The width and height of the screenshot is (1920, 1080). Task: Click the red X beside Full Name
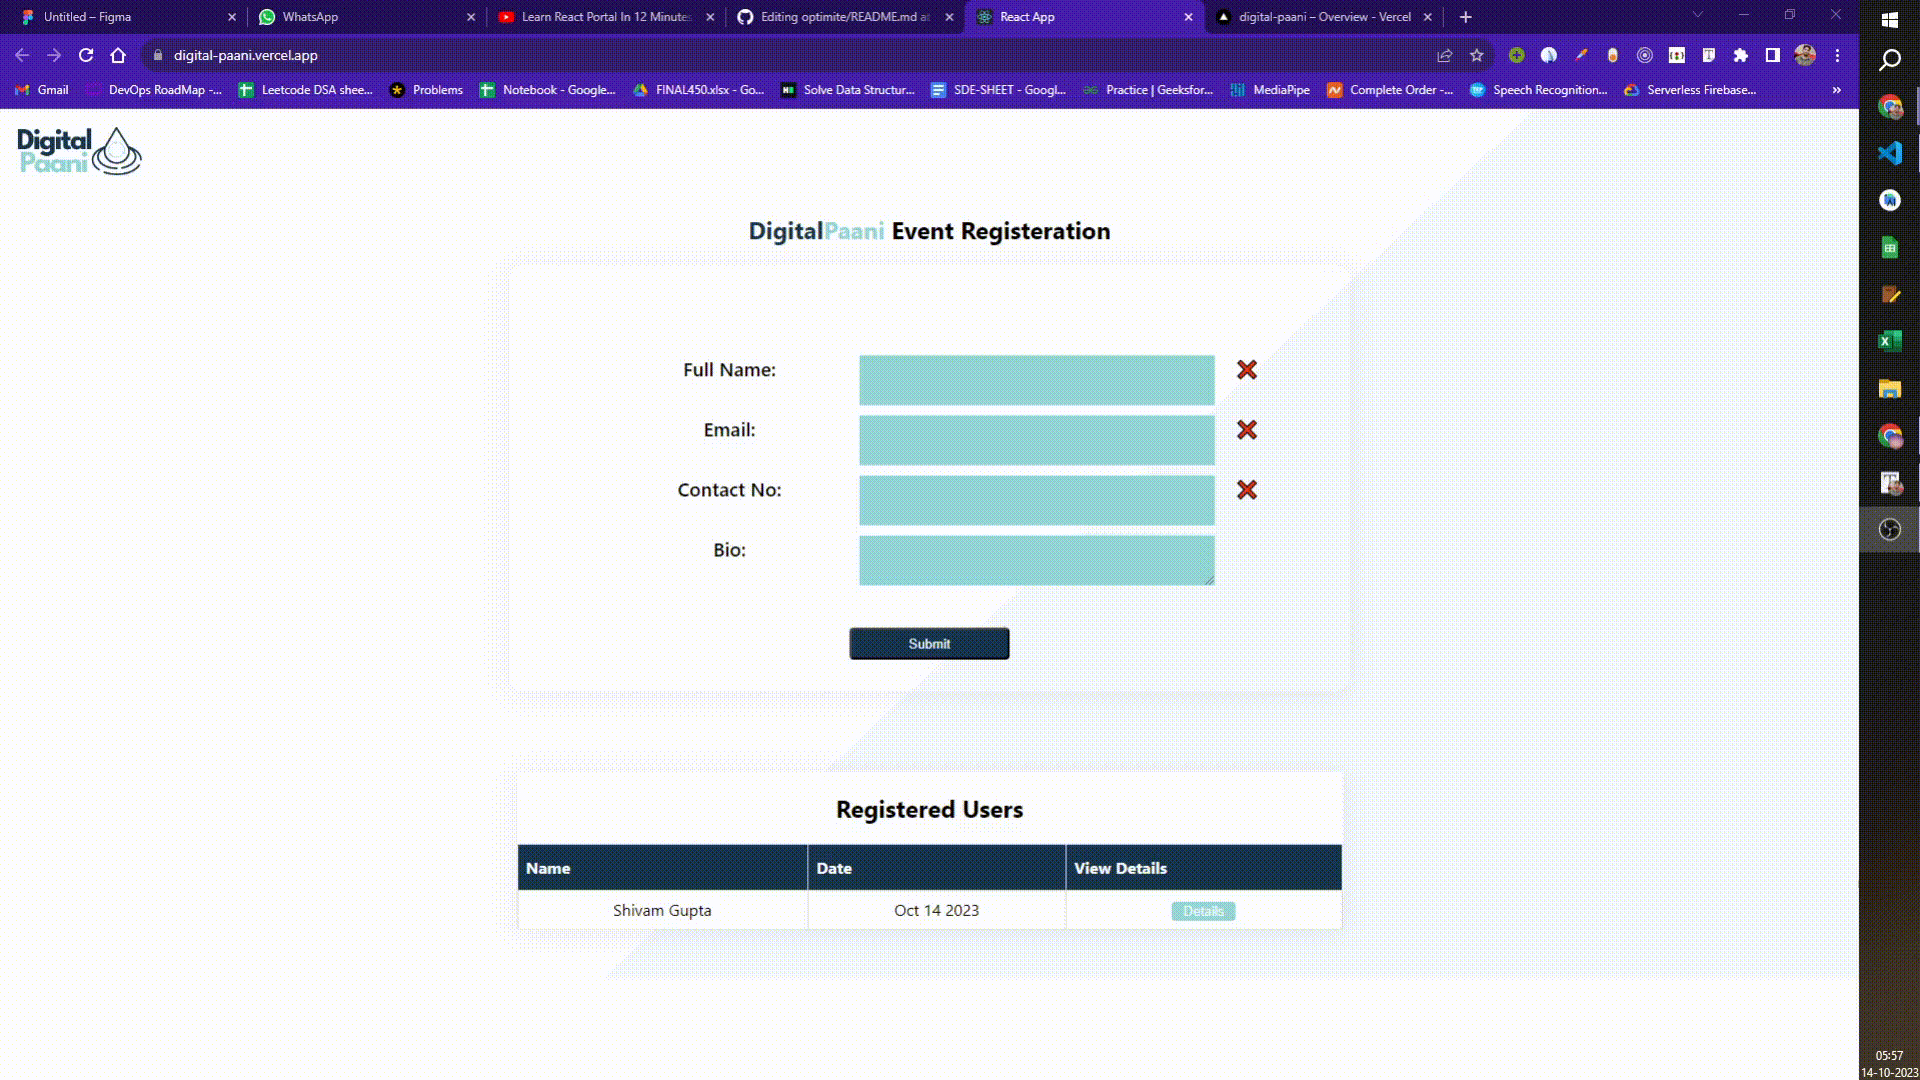(1246, 370)
